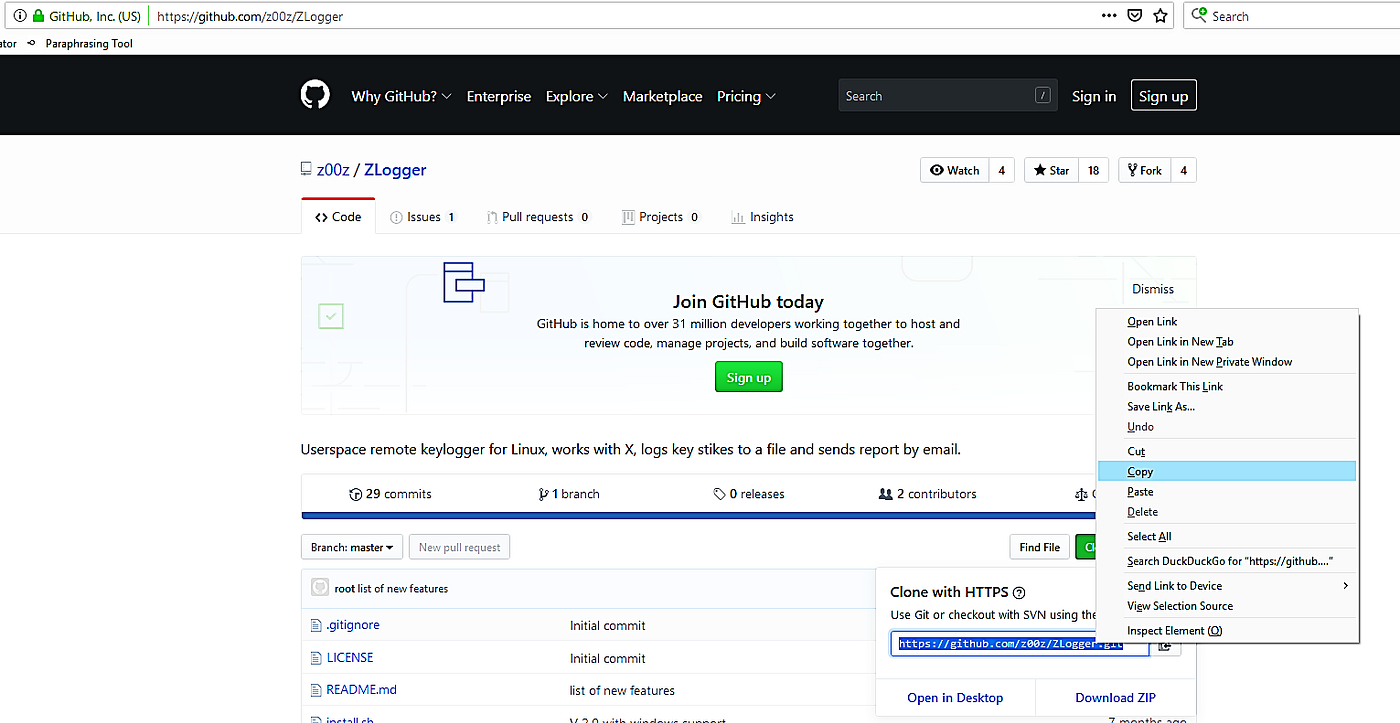The width and height of the screenshot is (1400, 723).
Task: Click the green Sign up banner button
Action: [x=749, y=377]
